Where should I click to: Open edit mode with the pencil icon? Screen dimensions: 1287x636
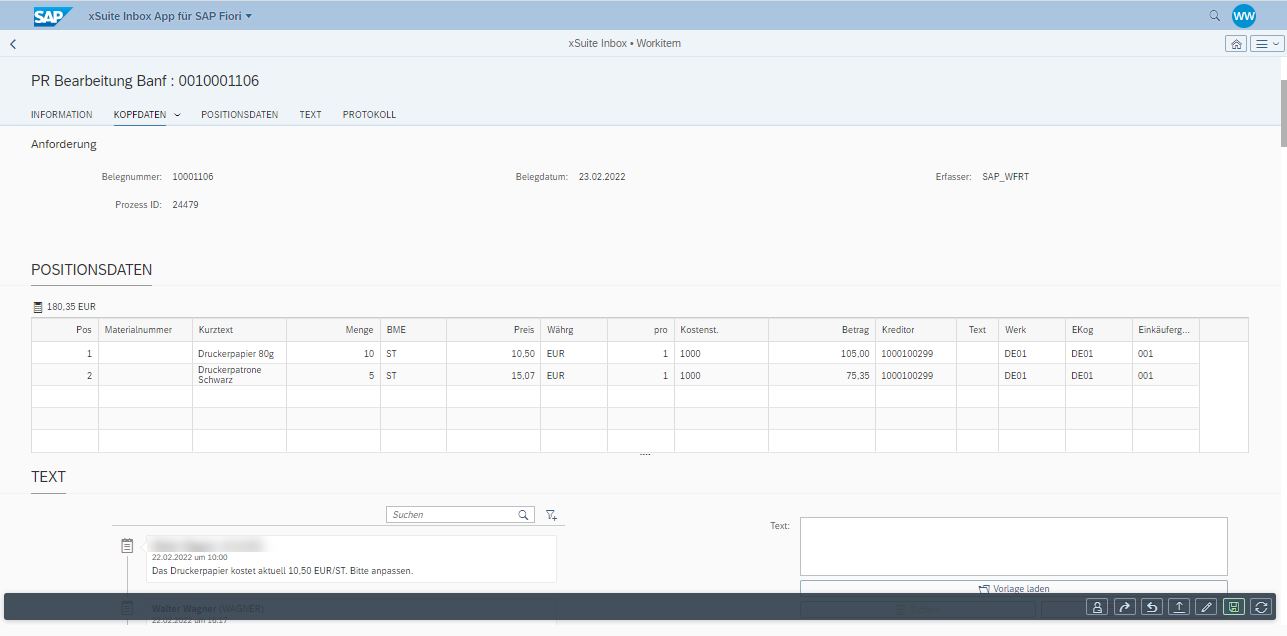[x=1205, y=606]
